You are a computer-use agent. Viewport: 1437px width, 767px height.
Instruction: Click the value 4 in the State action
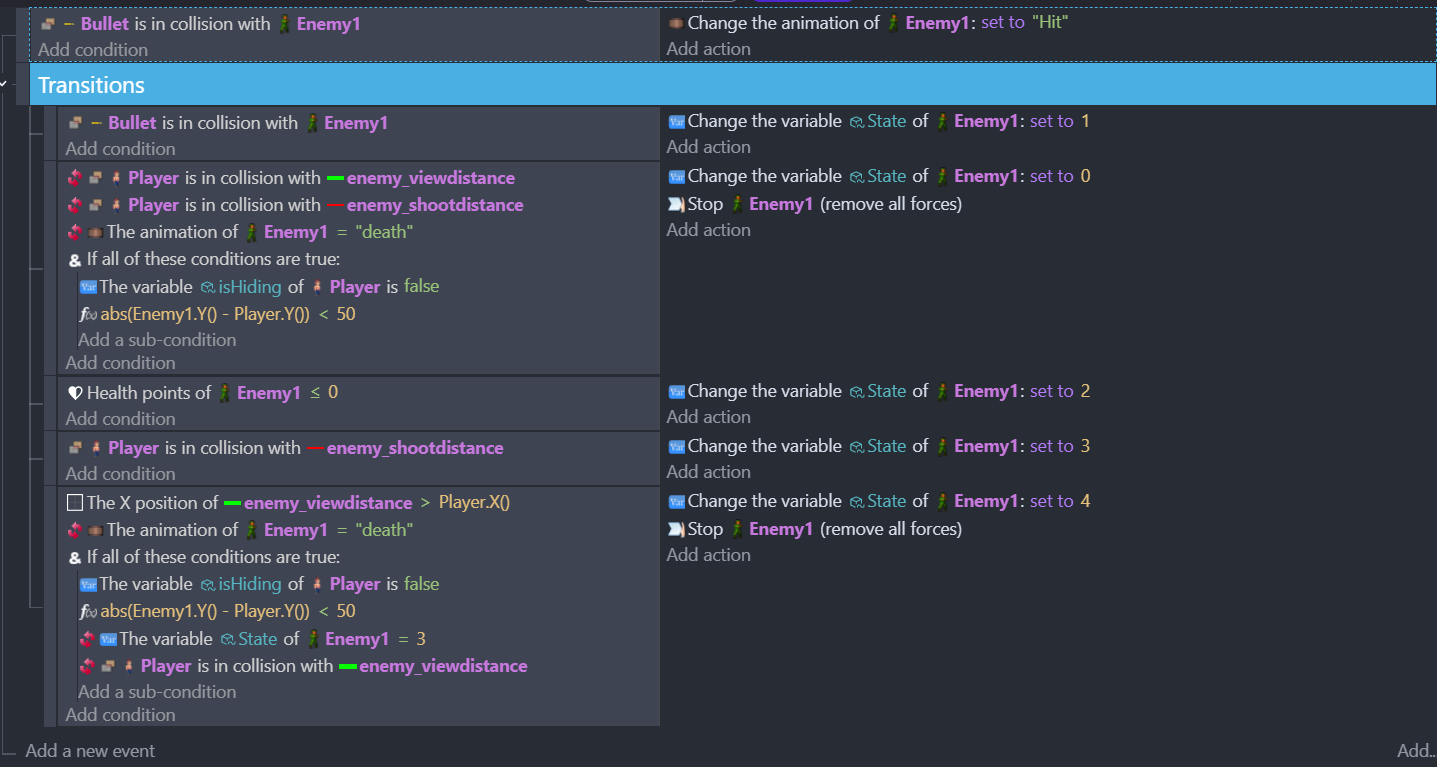tap(1085, 501)
